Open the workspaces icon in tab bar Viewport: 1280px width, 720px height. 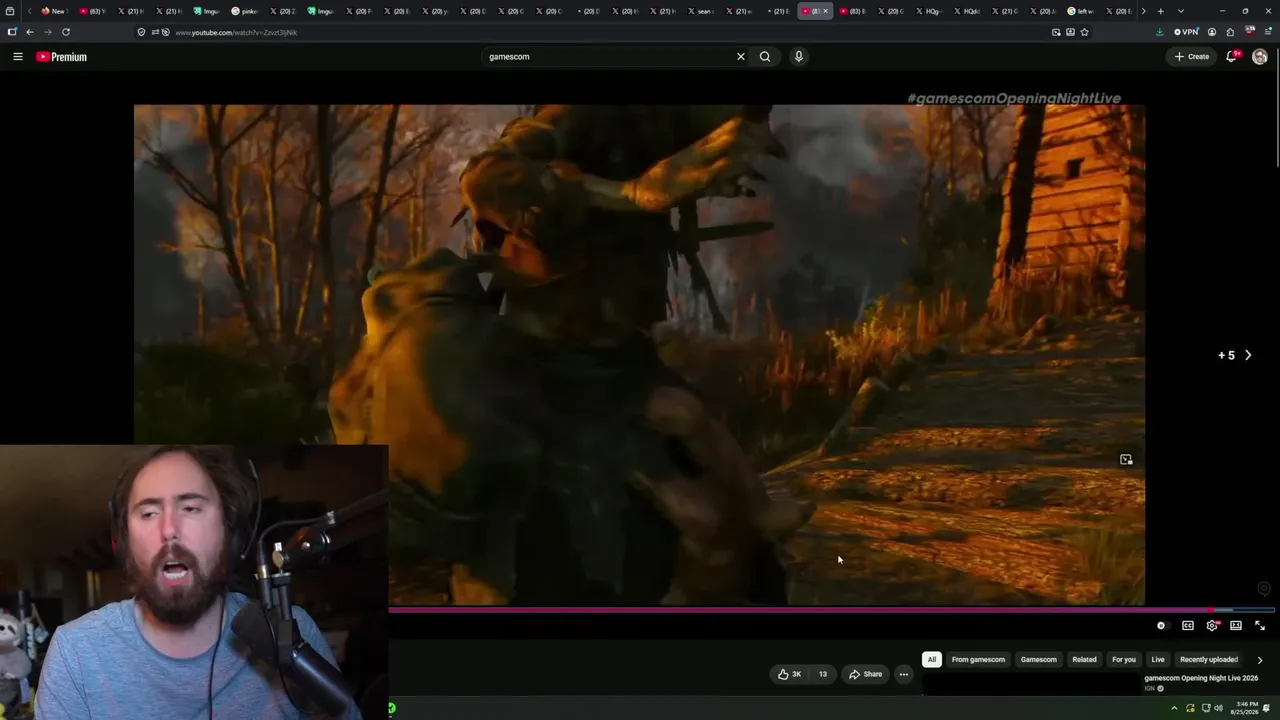pos(10,11)
